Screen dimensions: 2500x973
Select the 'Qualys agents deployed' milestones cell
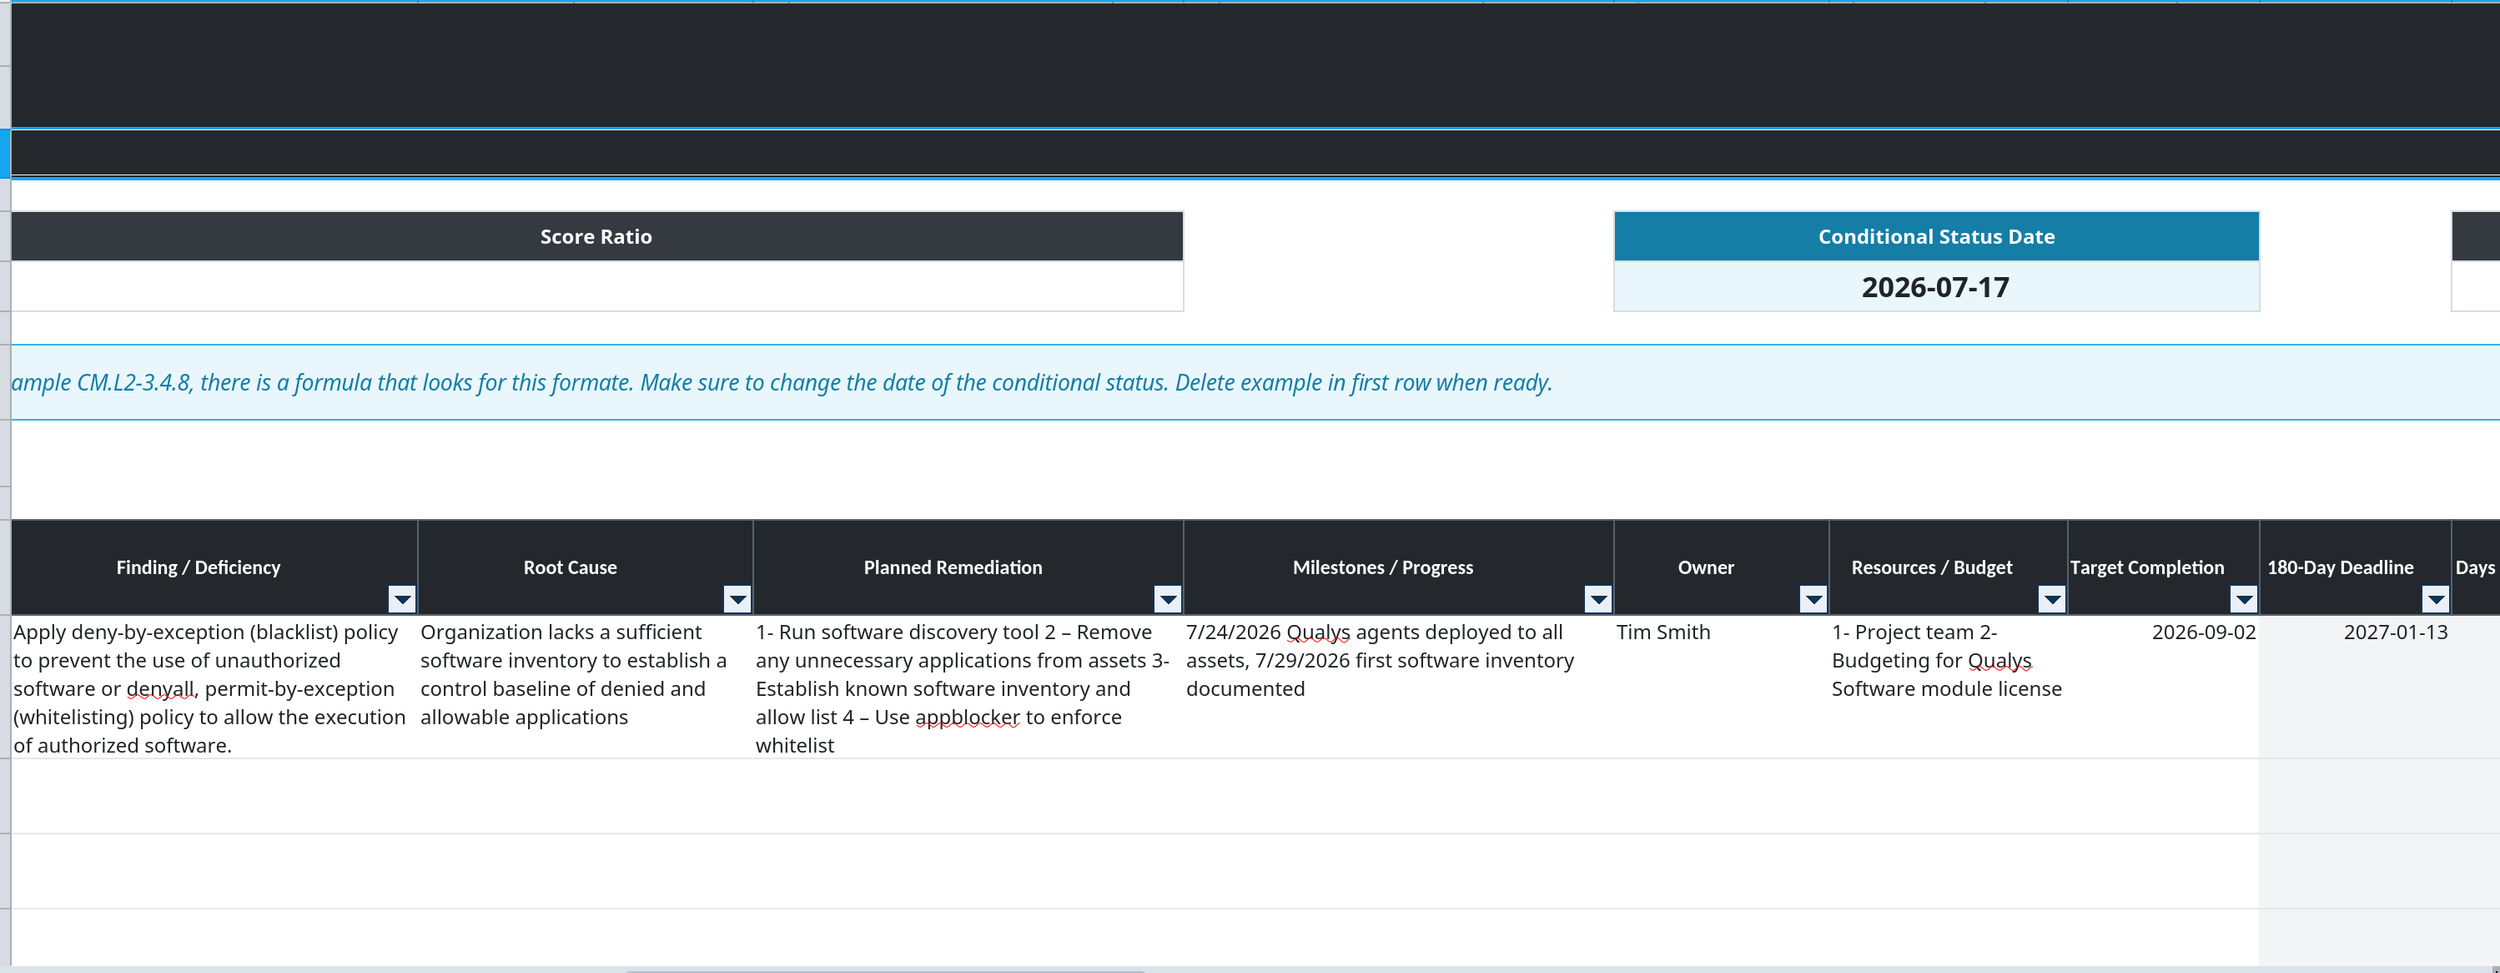coord(1398,687)
